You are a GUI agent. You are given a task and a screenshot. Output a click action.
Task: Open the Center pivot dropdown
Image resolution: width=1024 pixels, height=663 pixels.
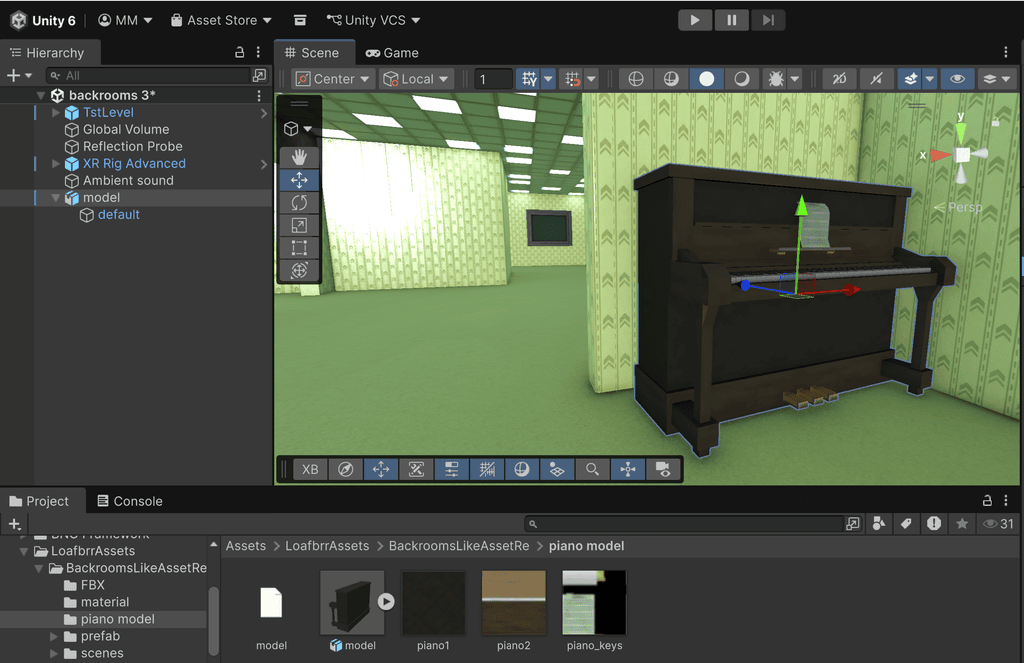click(x=333, y=79)
